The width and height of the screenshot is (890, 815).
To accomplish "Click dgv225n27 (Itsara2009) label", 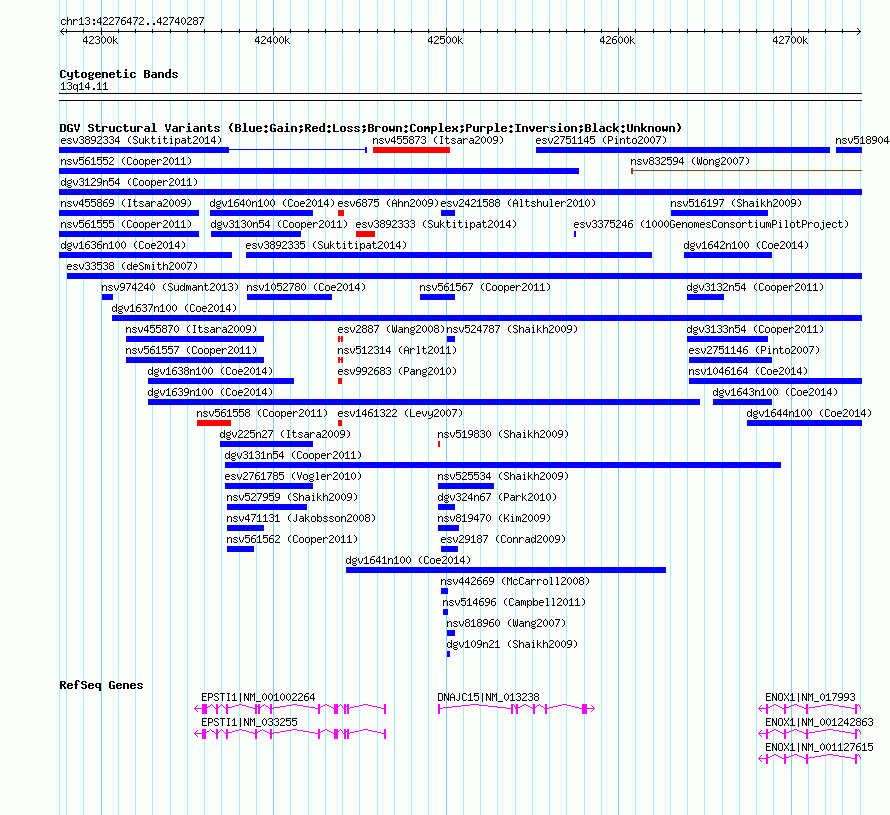I will pyautogui.click(x=286, y=434).
